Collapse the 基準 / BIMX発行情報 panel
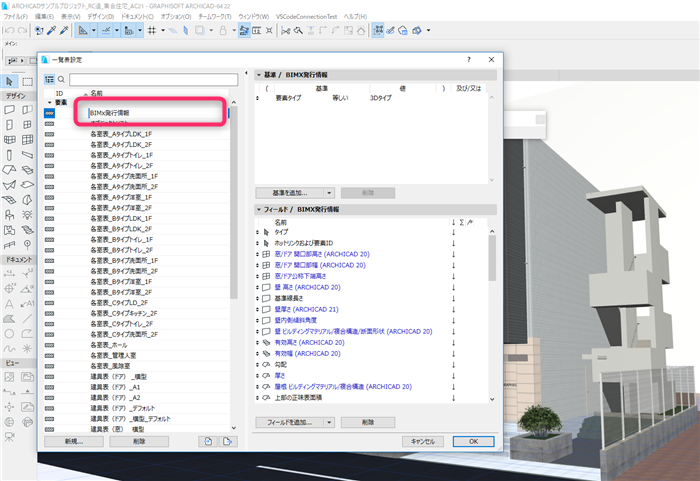Screen dimensions: 700x481 [259, 75]
